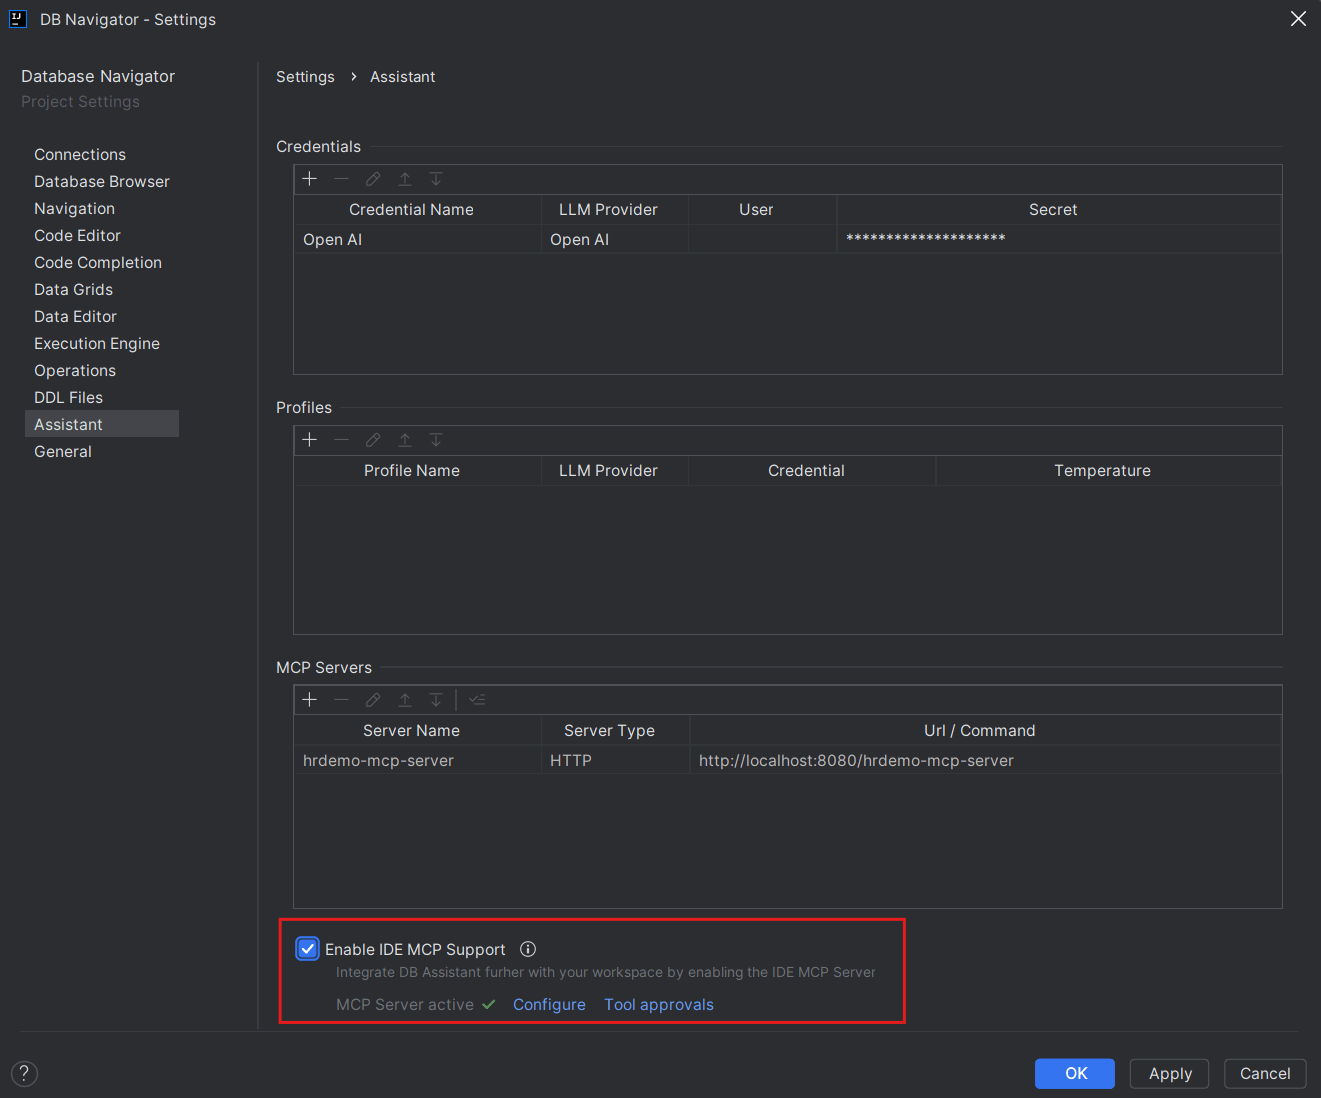Edit profile with pencil icon in Profiles toolbar

click(x=373, y=440)
